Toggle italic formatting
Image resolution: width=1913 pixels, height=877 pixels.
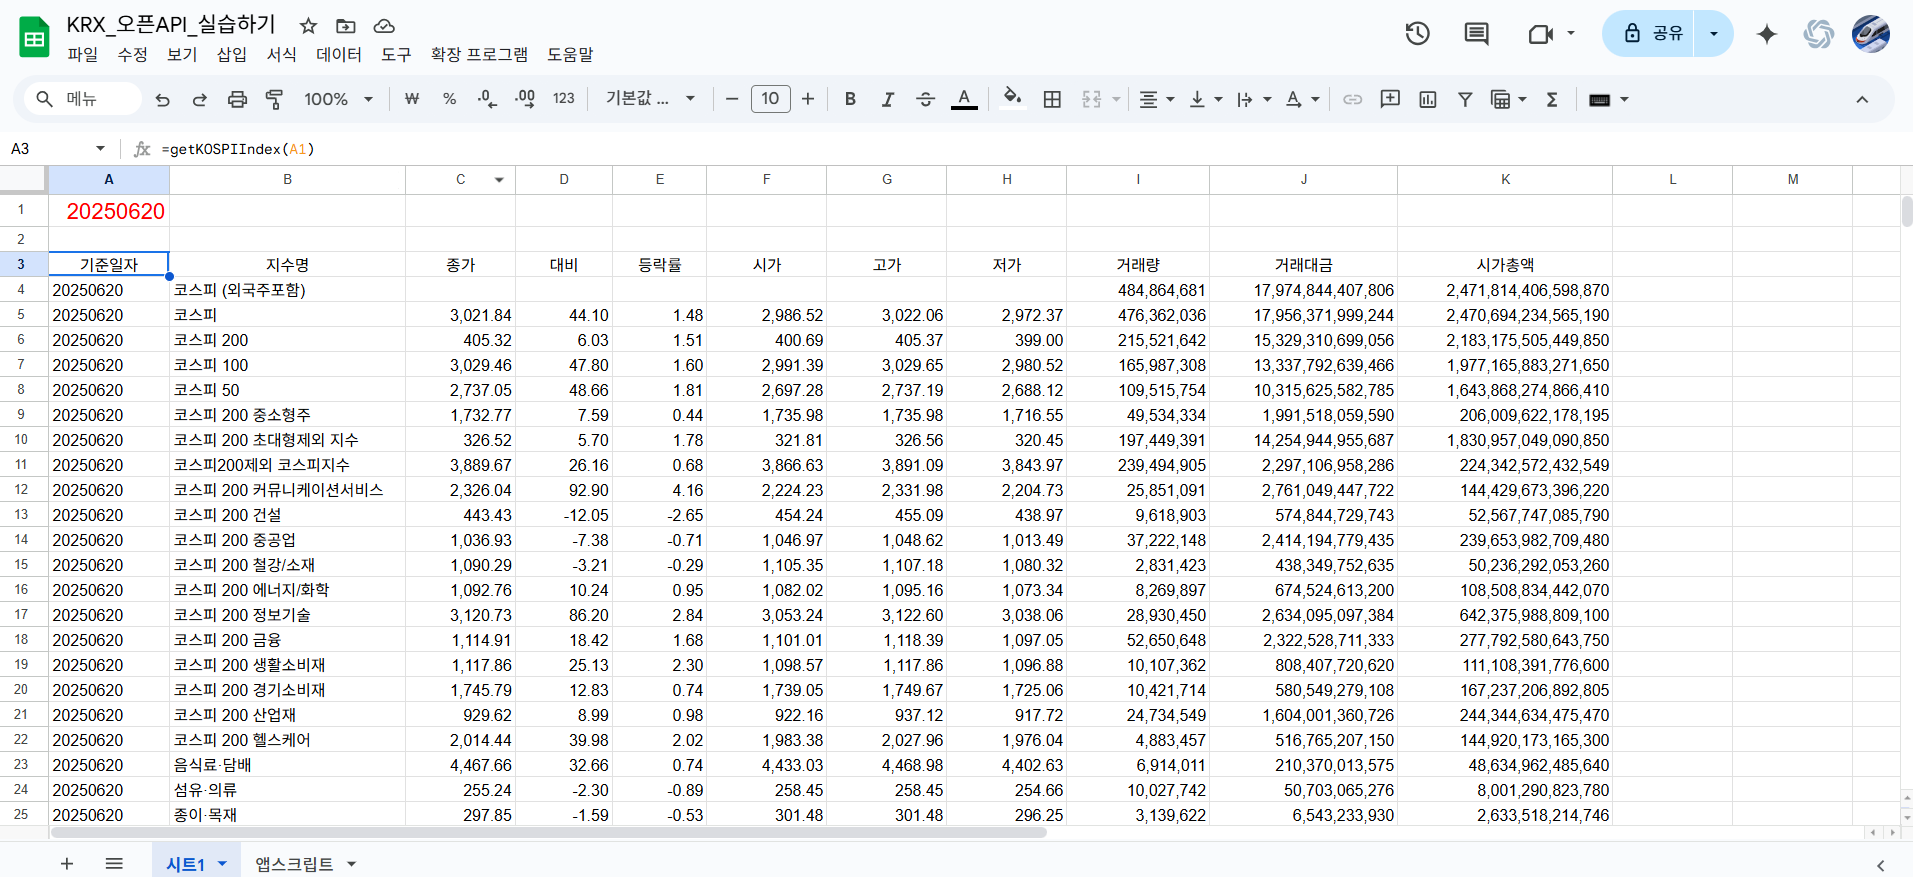(x=887, y=99)
